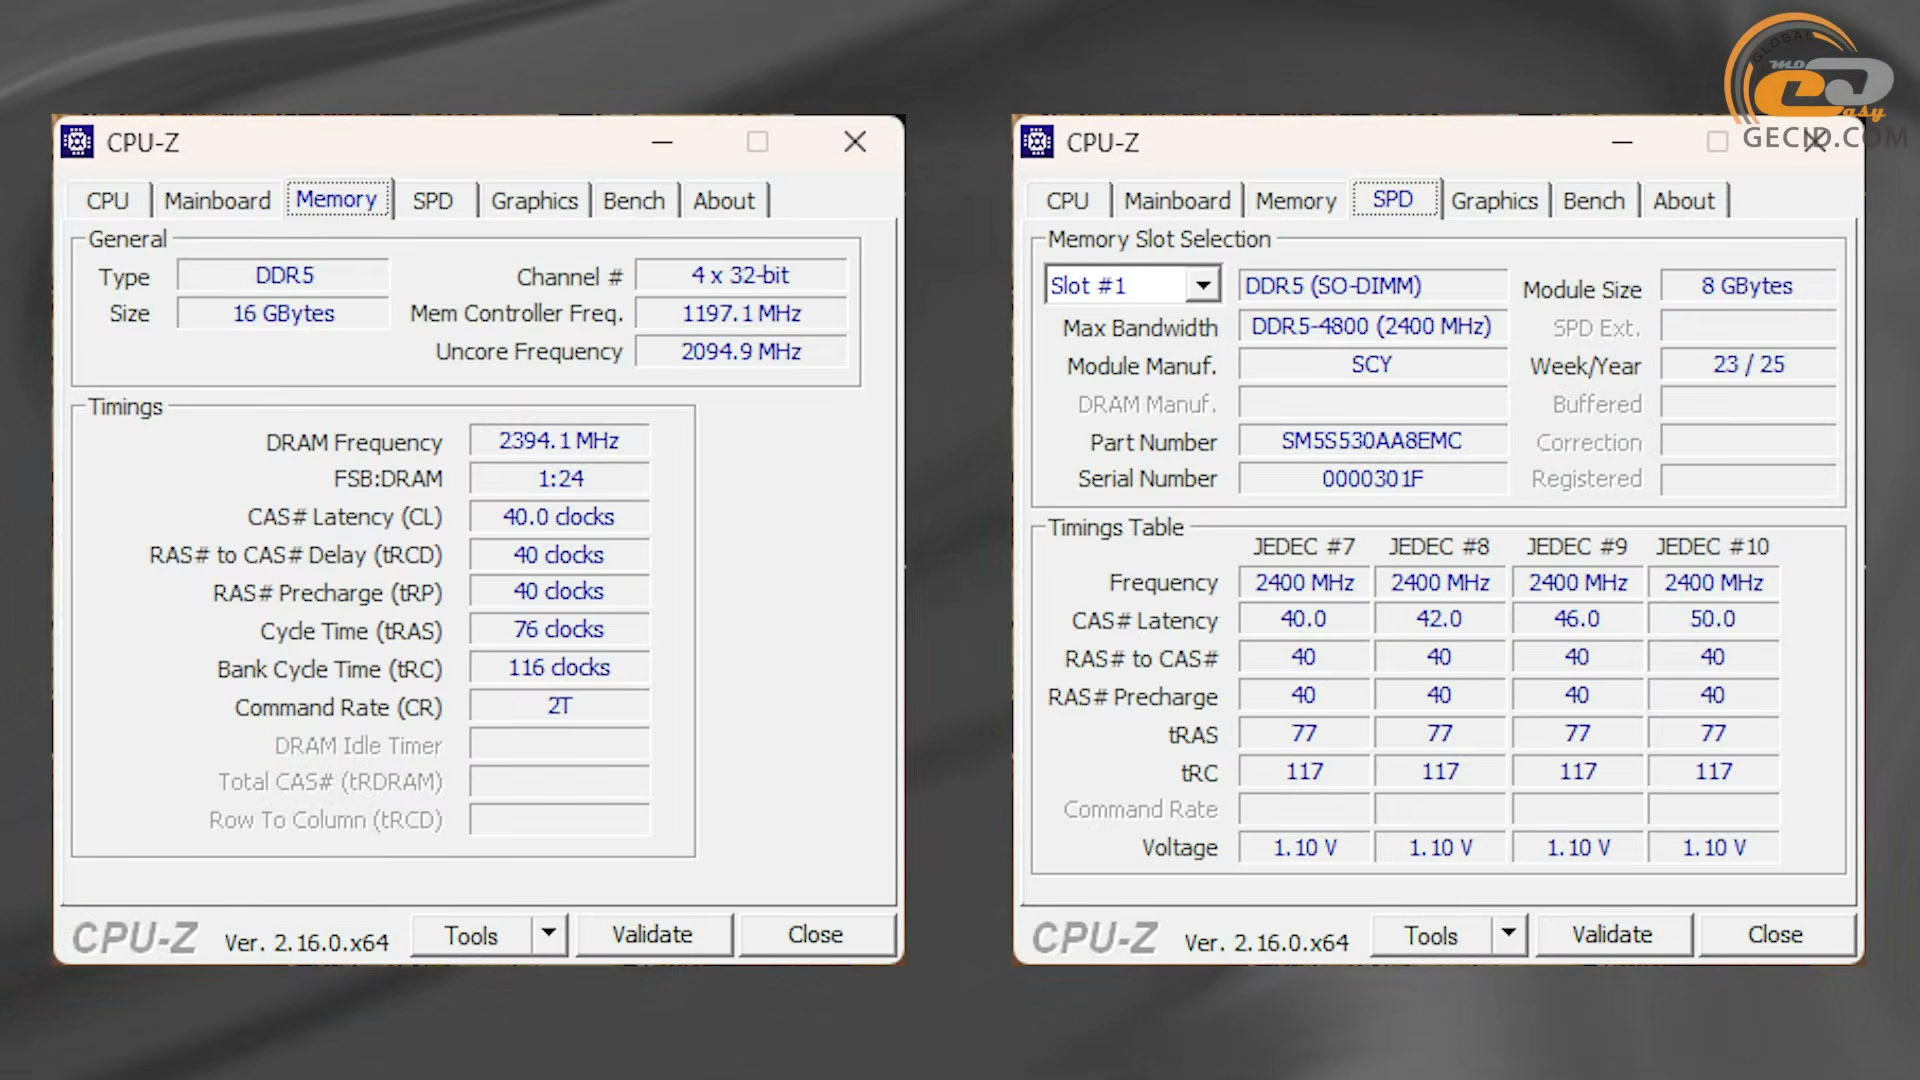Expand Tools dropdown arrow in left window
Screen dimensions: 1920x1080
[x=548, y=934]
